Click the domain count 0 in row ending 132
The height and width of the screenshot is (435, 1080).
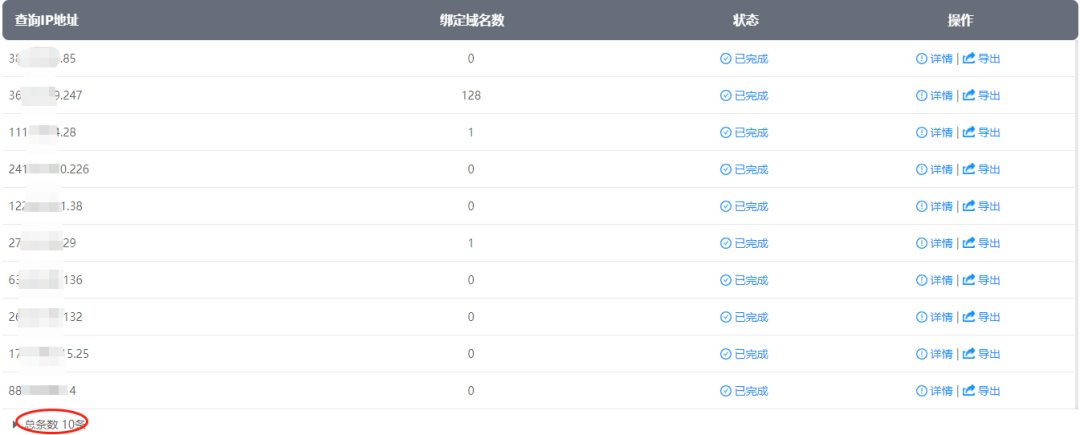tap(471, 317)
